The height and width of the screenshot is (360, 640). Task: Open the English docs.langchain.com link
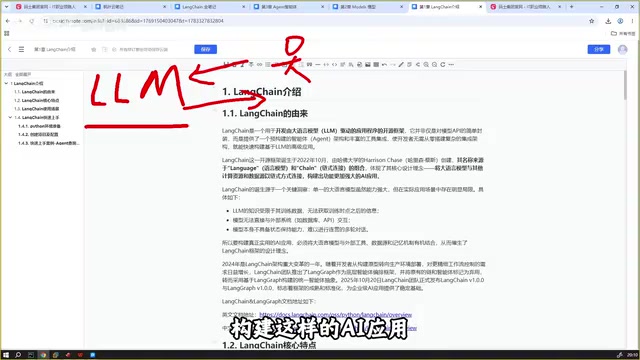click(336, 315)
